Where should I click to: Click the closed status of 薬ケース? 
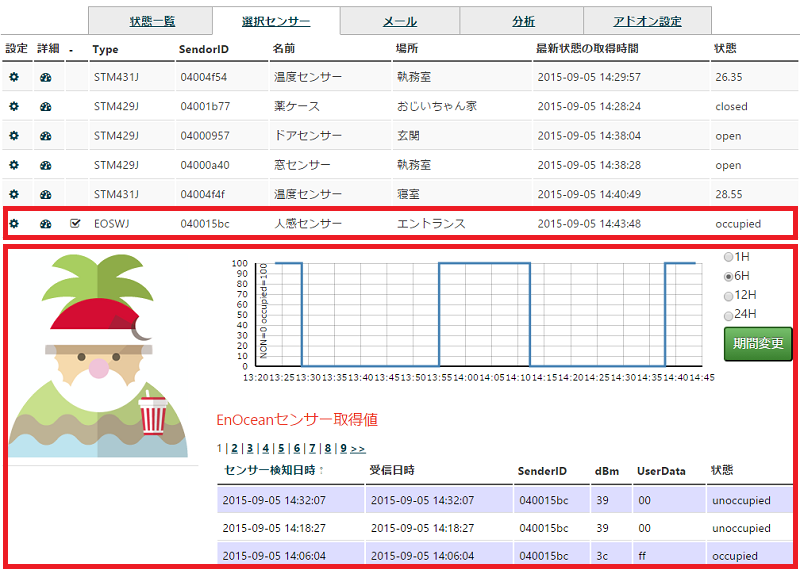point(731,107)
